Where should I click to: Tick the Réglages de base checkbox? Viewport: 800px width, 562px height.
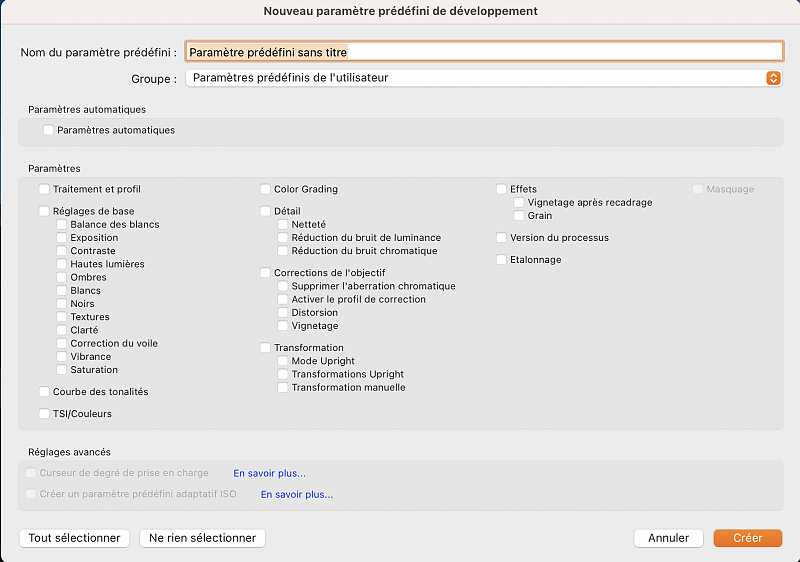tap(44, 211)
